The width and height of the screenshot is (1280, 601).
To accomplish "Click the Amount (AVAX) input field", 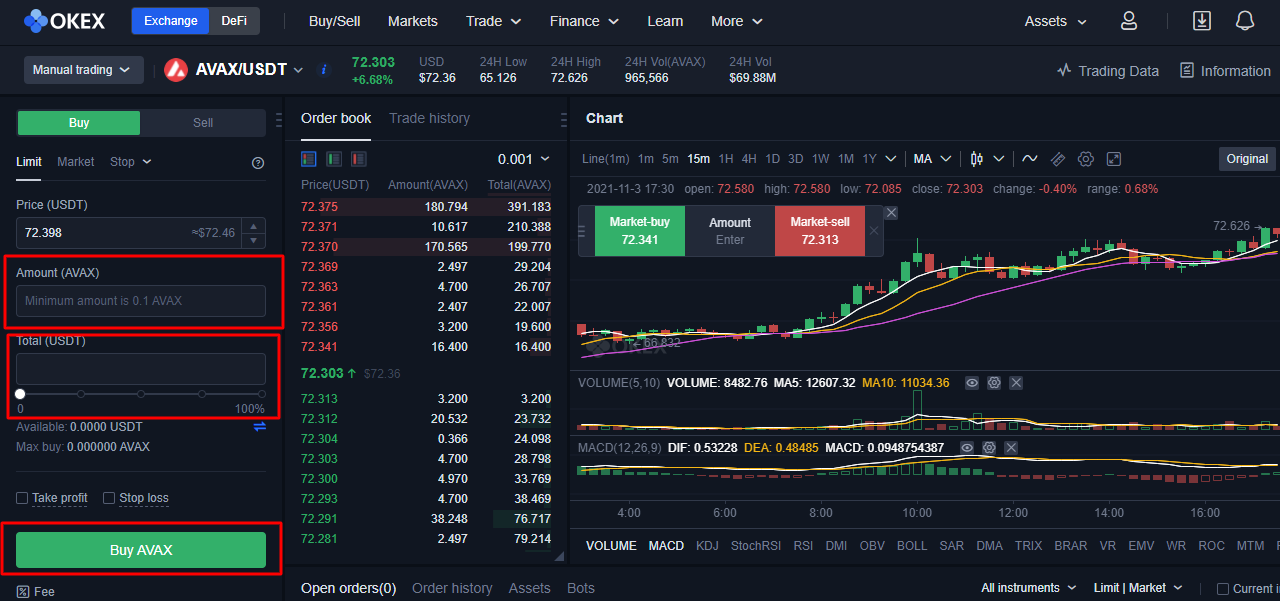I will 141,301.
